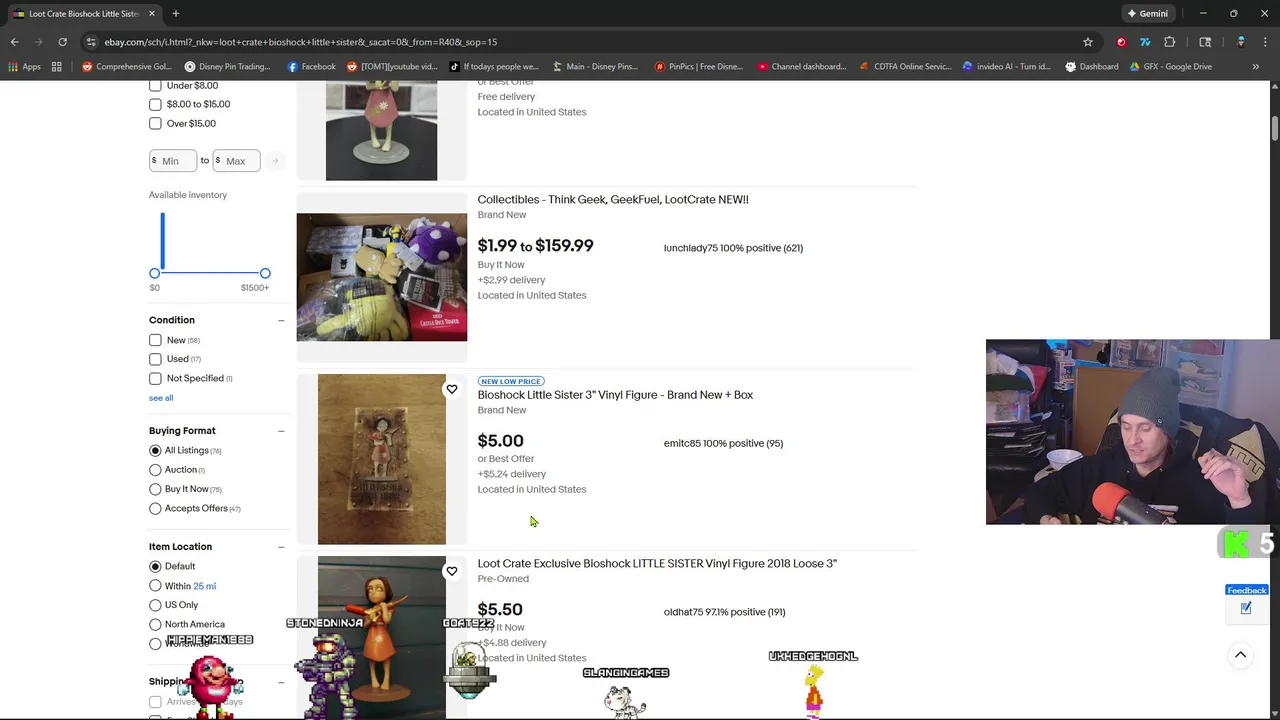
Task: Open the 25 mi distance link
Action: pos(204,586)
